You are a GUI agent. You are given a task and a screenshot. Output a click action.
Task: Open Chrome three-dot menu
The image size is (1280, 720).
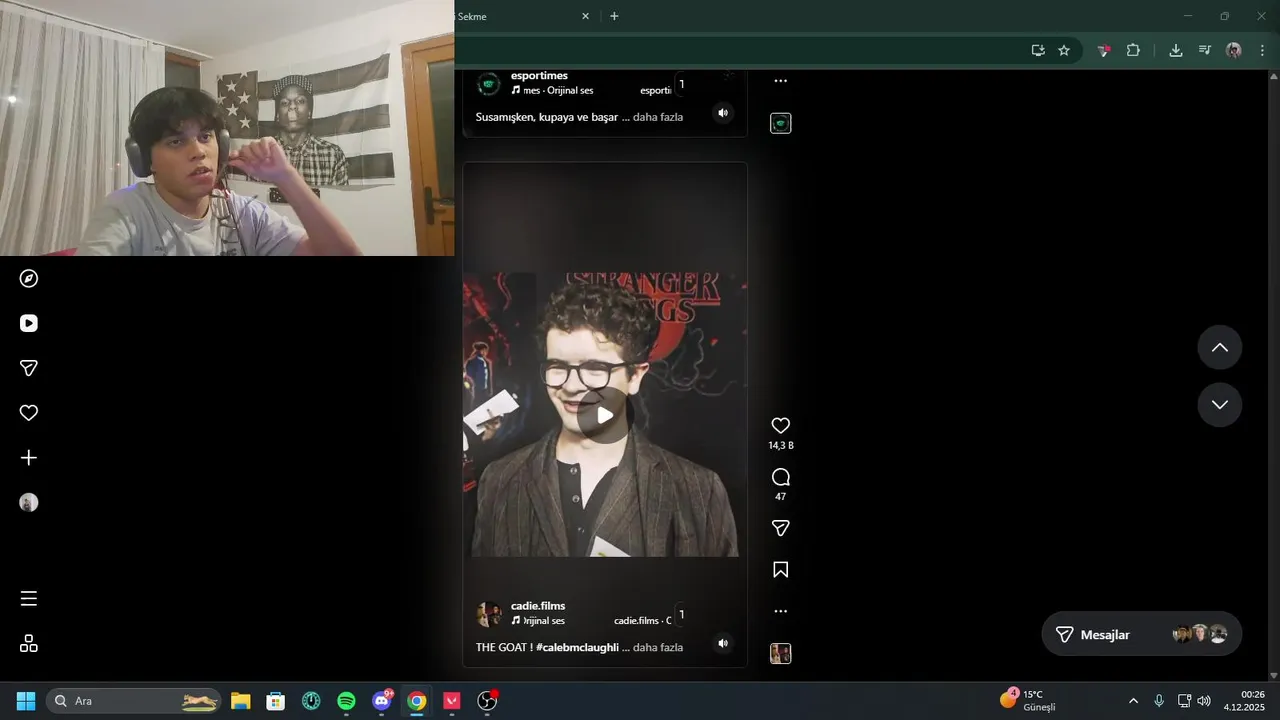pos(1262,50)
